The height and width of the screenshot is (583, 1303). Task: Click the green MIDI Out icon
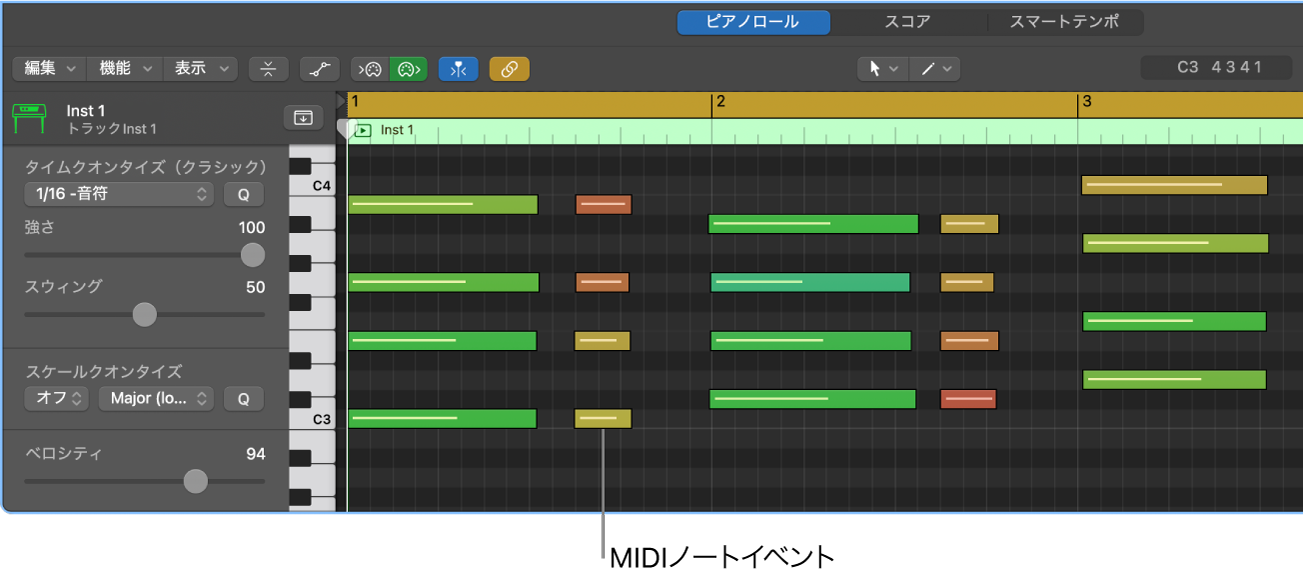[408, 69]
